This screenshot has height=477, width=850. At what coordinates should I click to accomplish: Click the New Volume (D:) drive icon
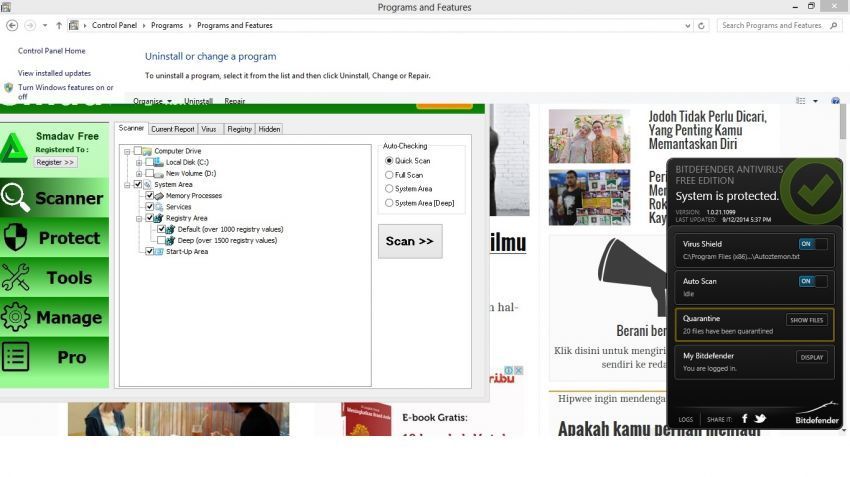[x=158, y=173]
